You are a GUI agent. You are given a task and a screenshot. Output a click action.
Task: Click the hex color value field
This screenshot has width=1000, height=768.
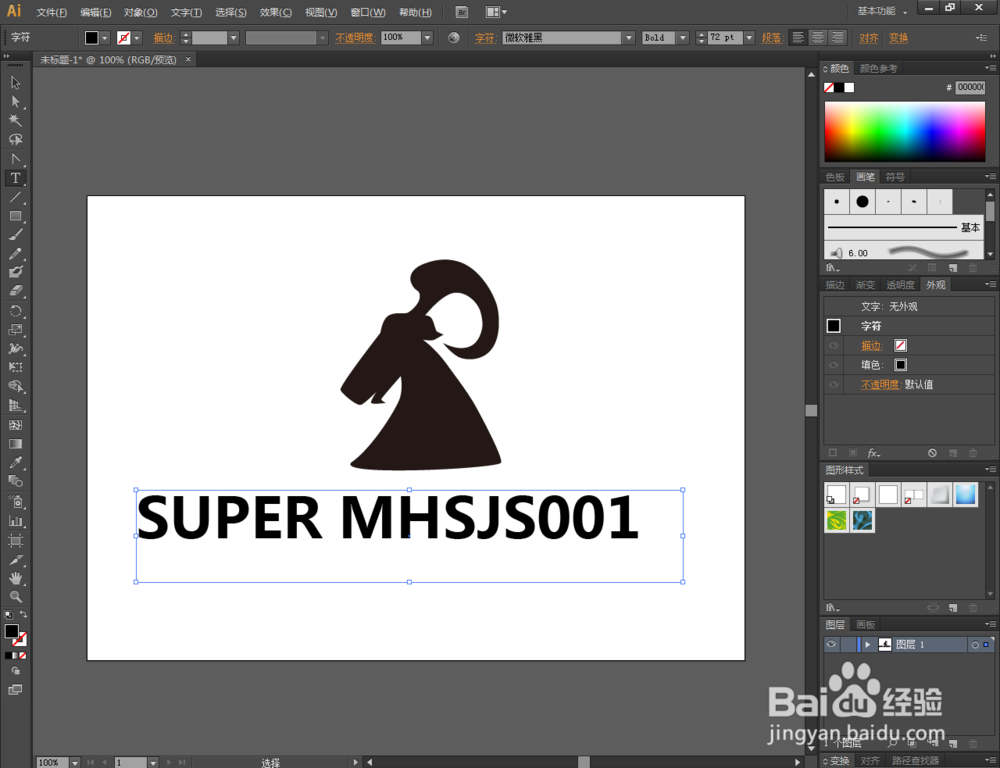pos(970,87)
